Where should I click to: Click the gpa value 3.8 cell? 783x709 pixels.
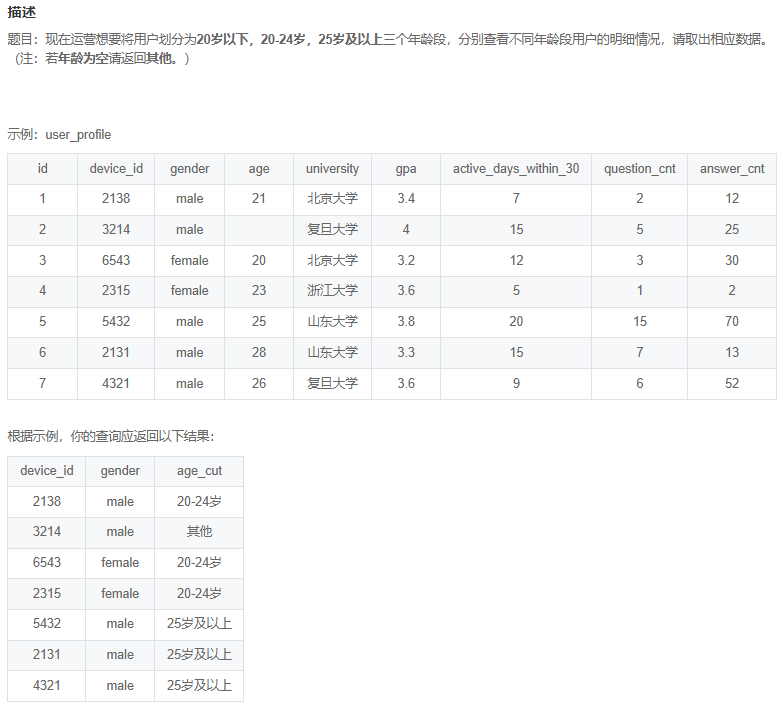tap(405, 322)
